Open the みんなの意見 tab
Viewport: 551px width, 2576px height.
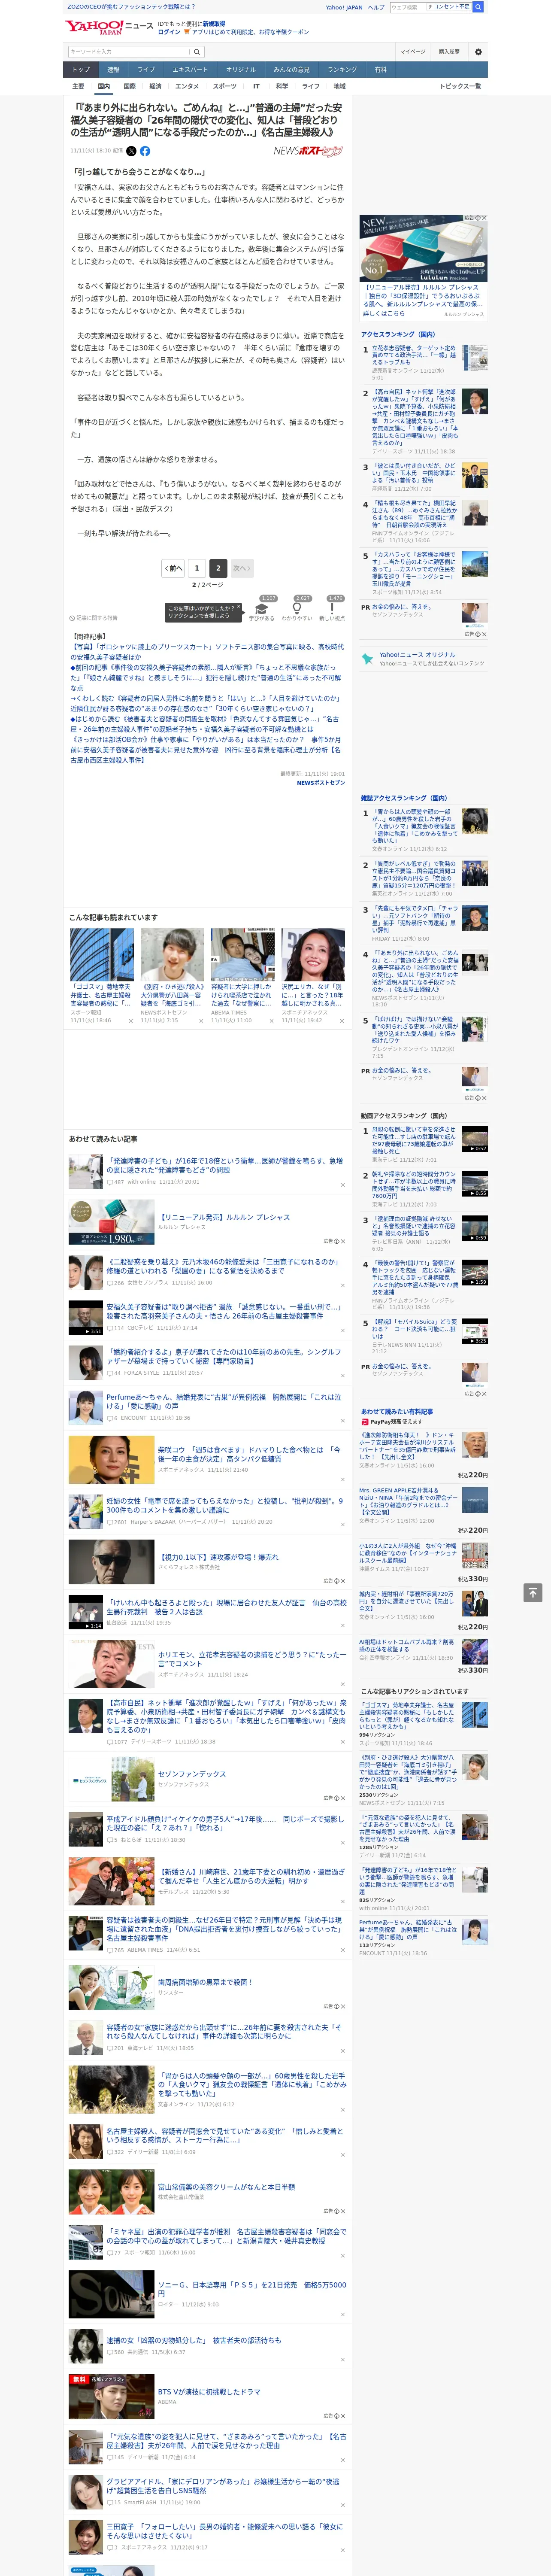(x=291, y=70)
